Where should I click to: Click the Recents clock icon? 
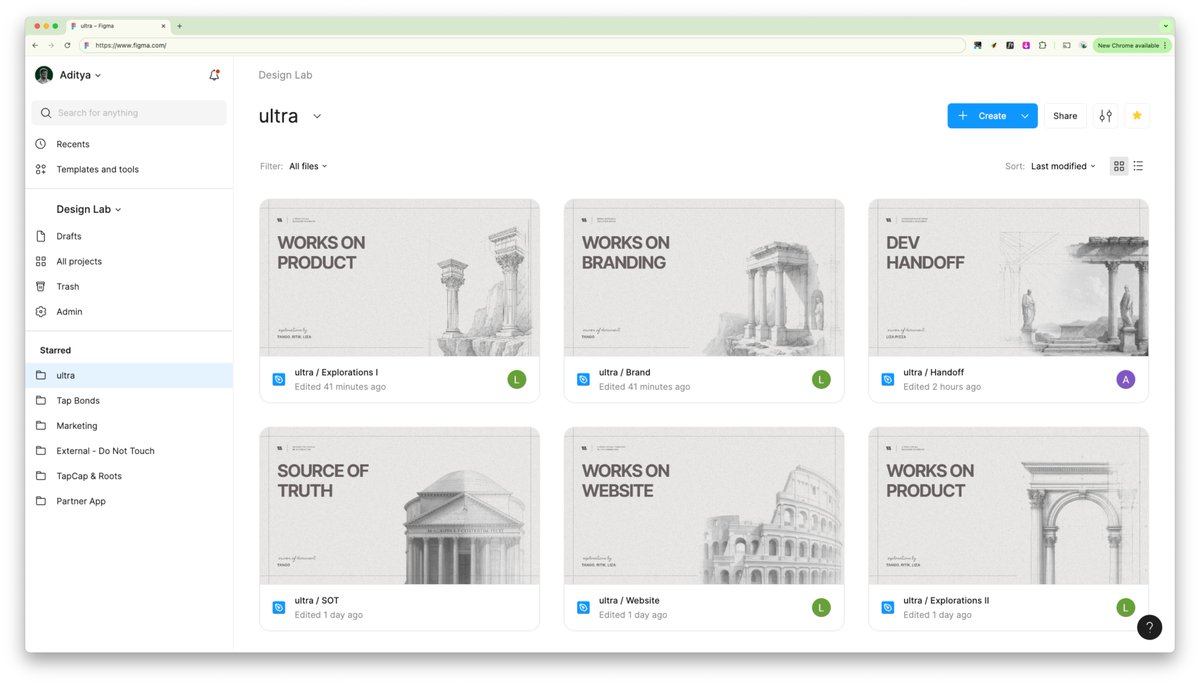41,144
